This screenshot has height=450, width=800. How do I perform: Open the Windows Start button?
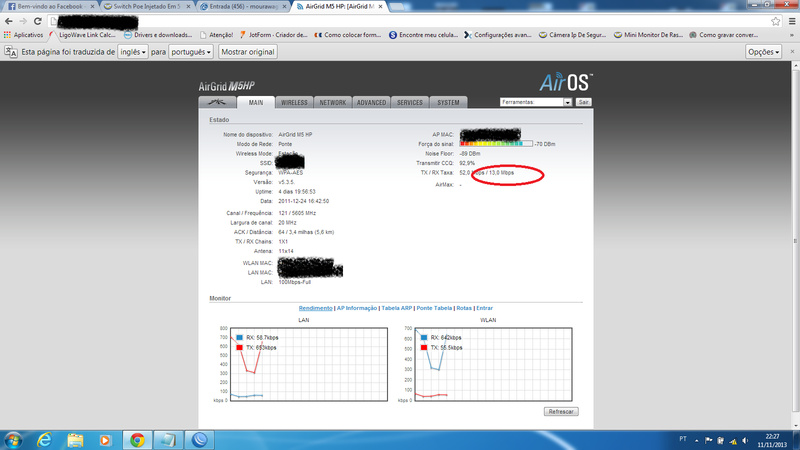tap(13, 440)
